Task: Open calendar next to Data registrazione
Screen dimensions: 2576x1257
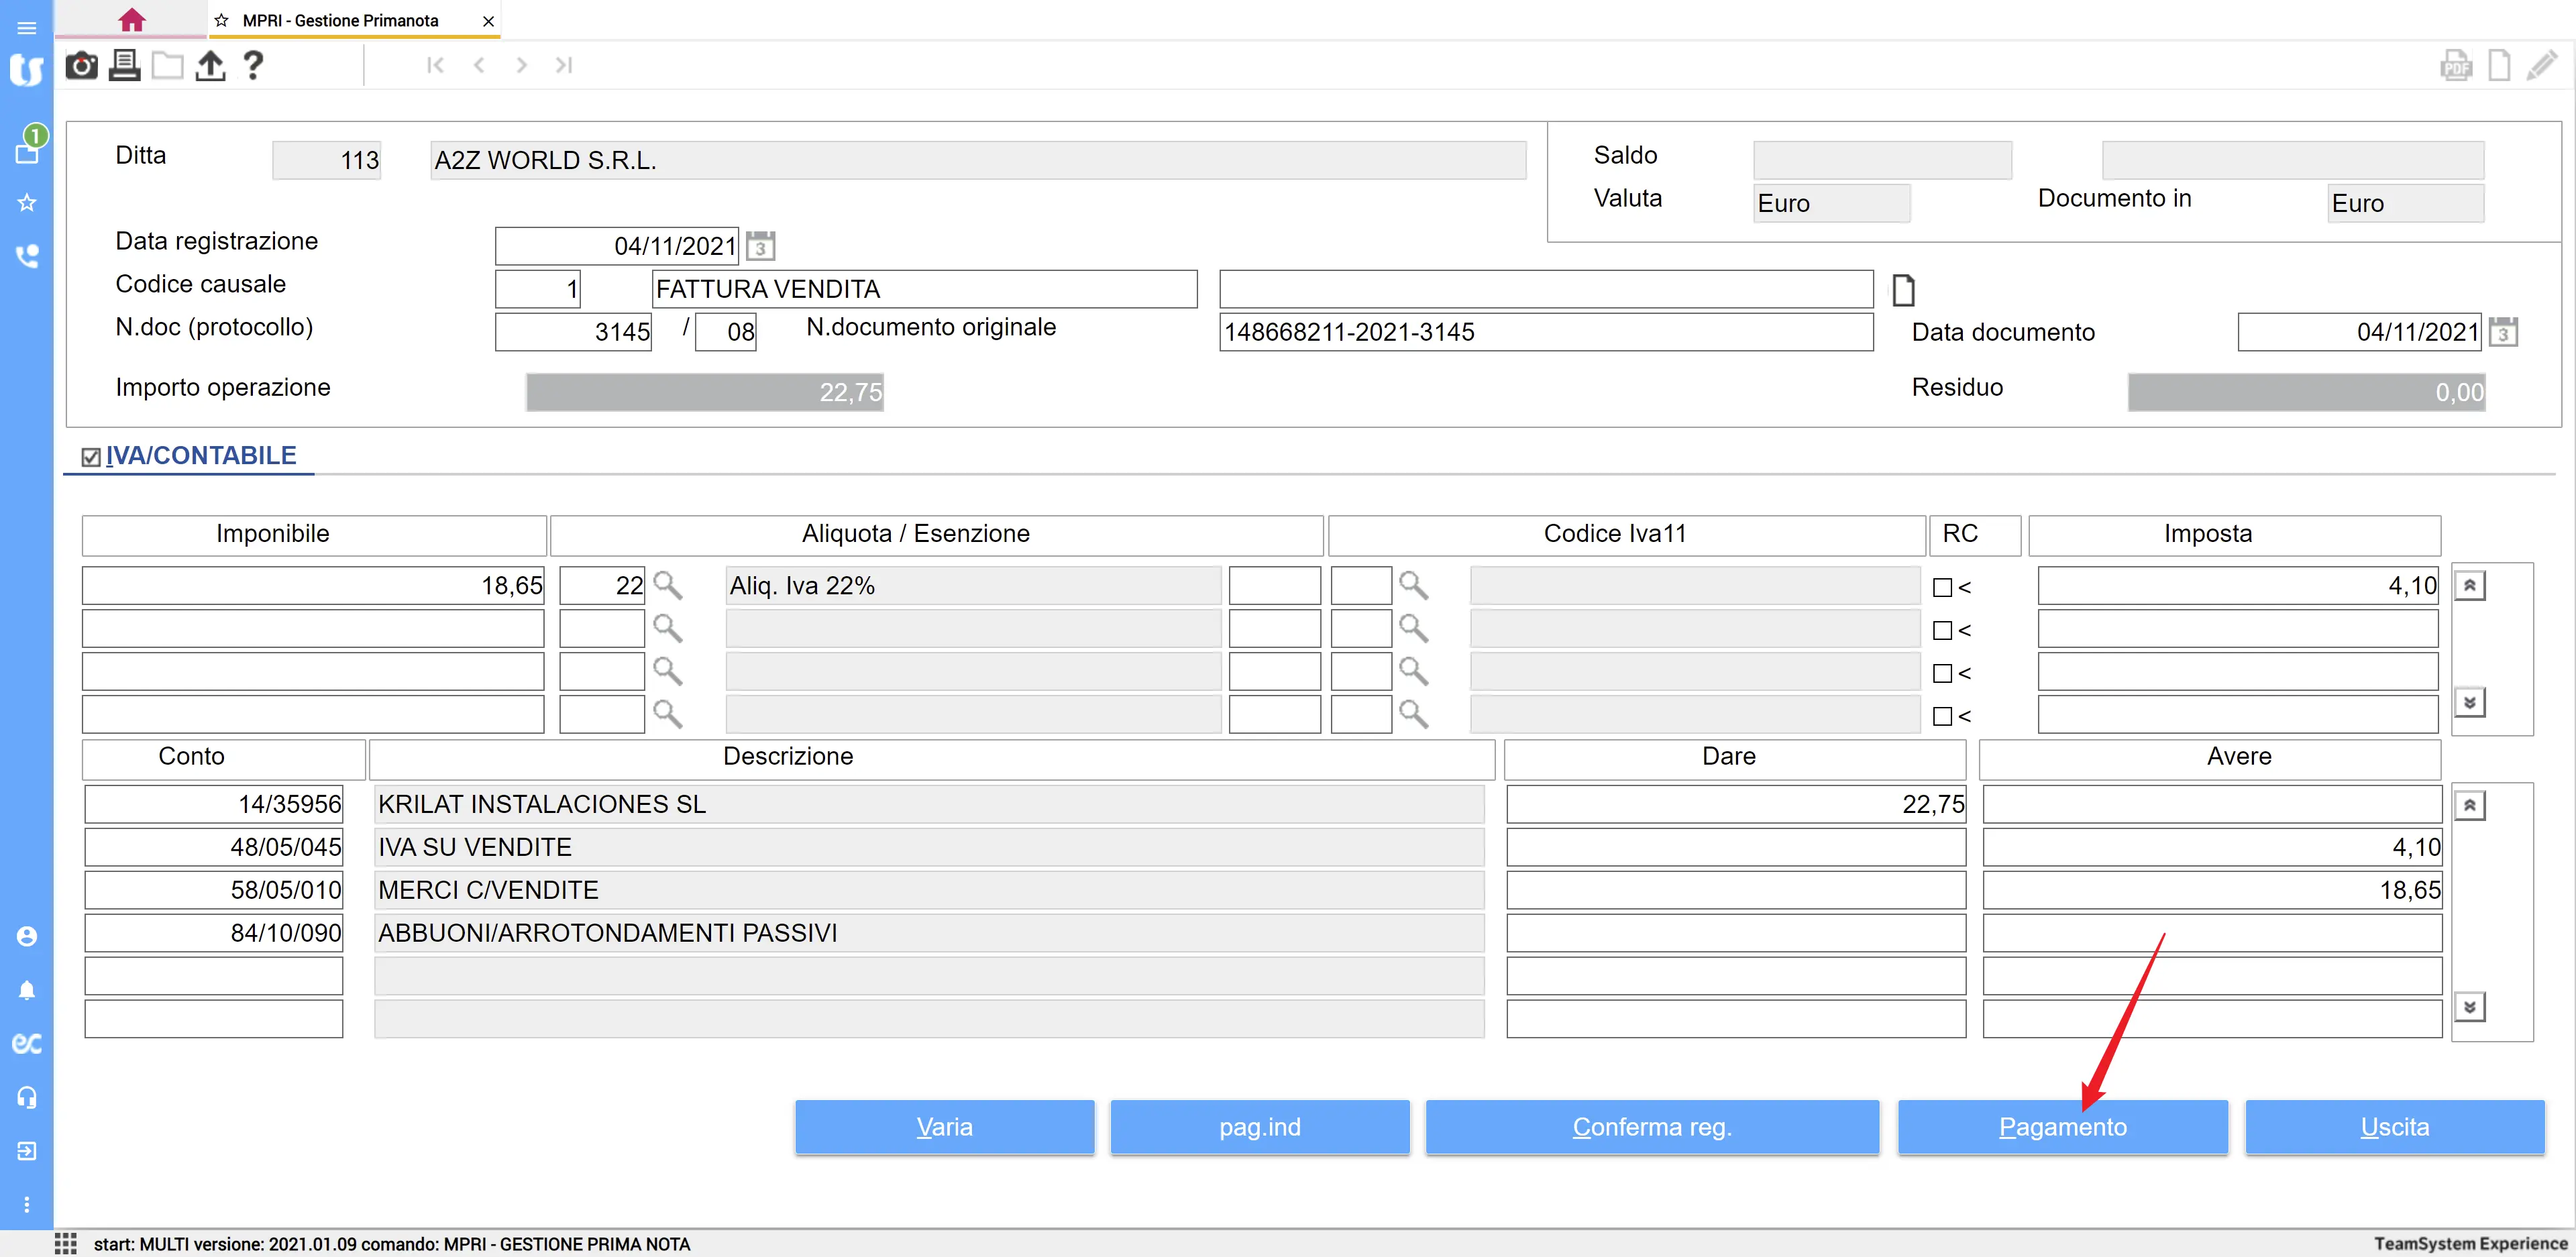Action: [760, 246]
